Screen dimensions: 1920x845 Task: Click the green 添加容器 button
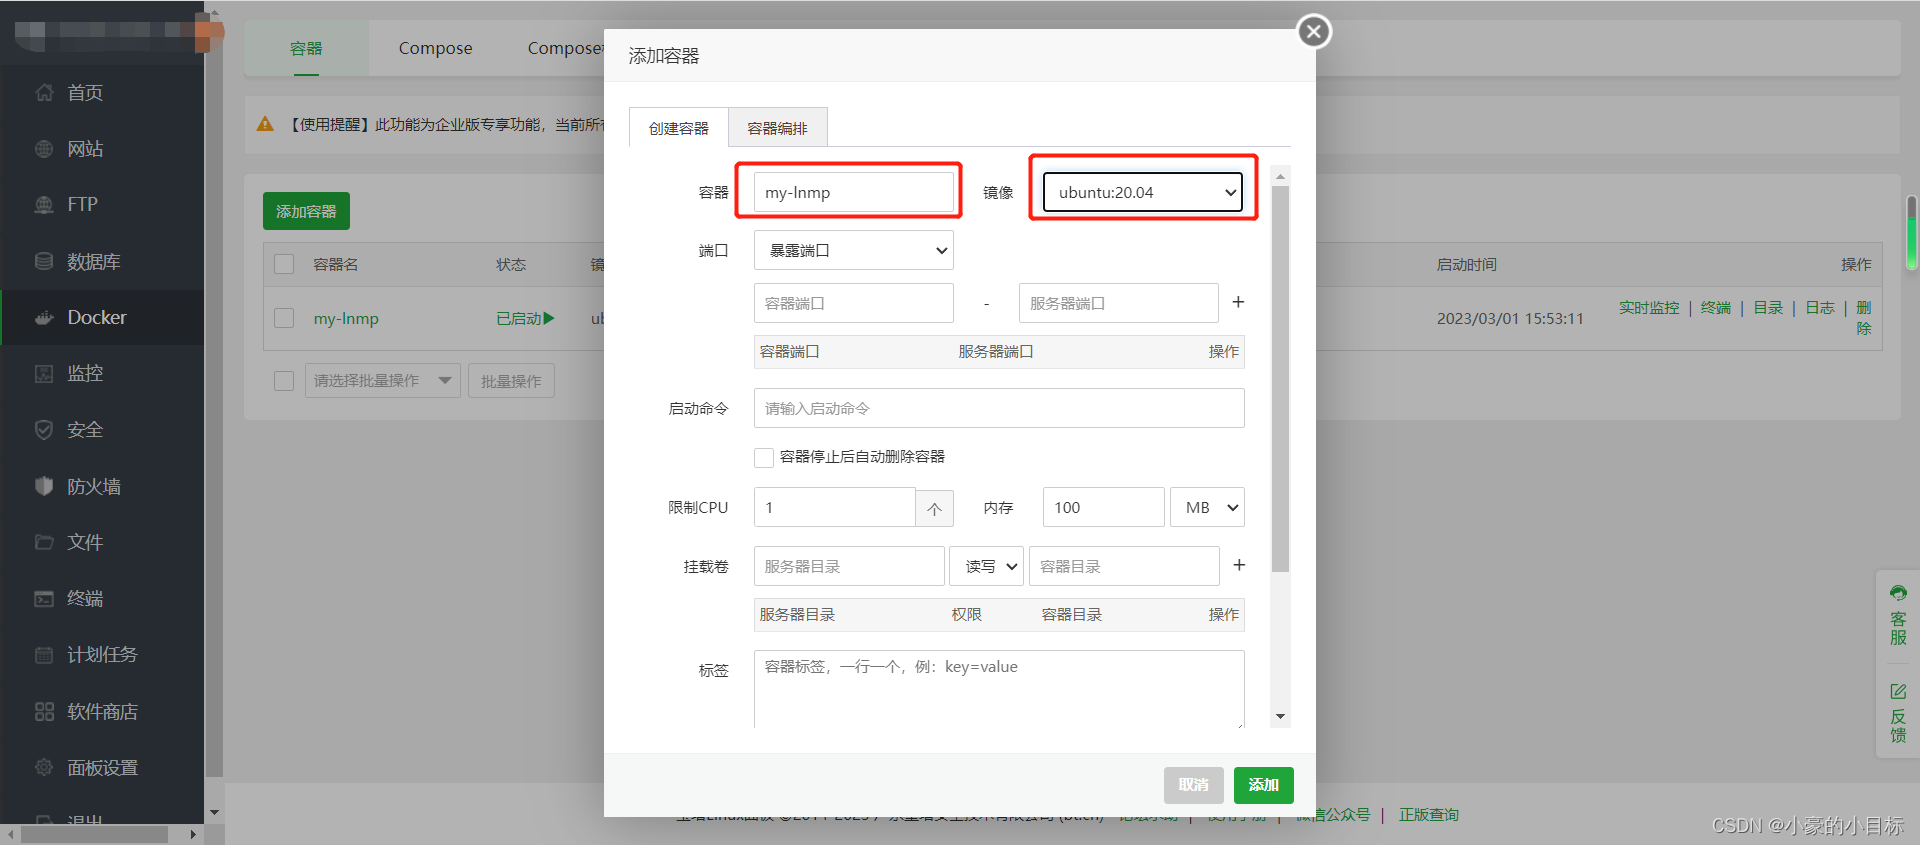(x=306, y=211)
